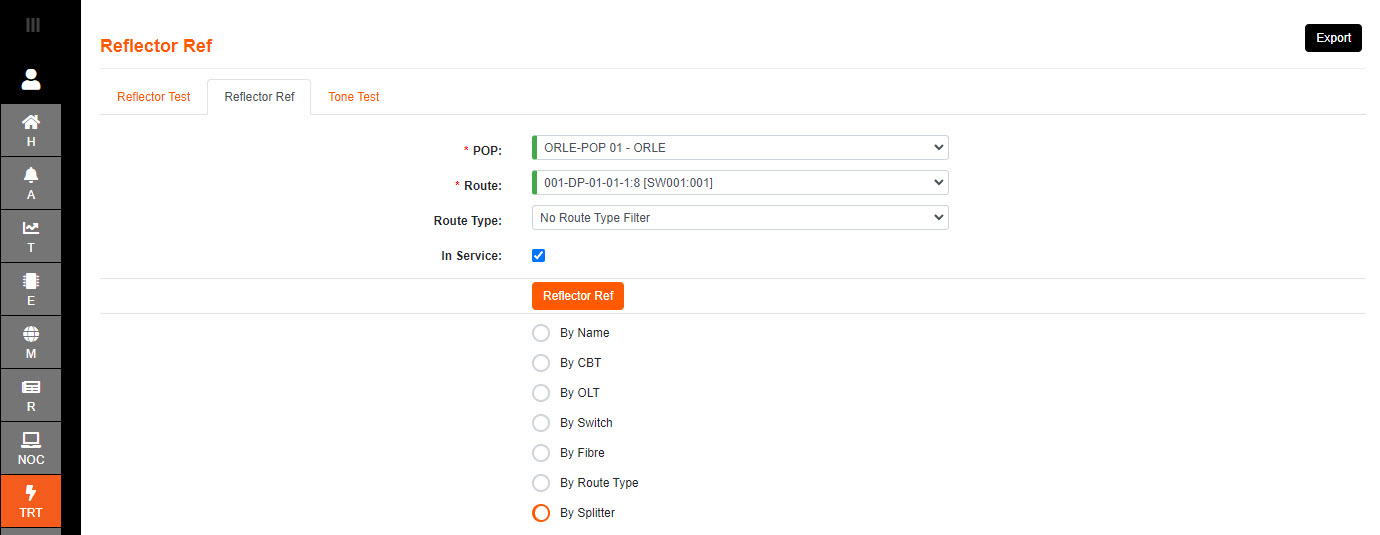Image resolution: width=1380 pixels, height=535 pixels.
Task: Uncheck the In Service checkbox
Action: click(x=539, y=255)
